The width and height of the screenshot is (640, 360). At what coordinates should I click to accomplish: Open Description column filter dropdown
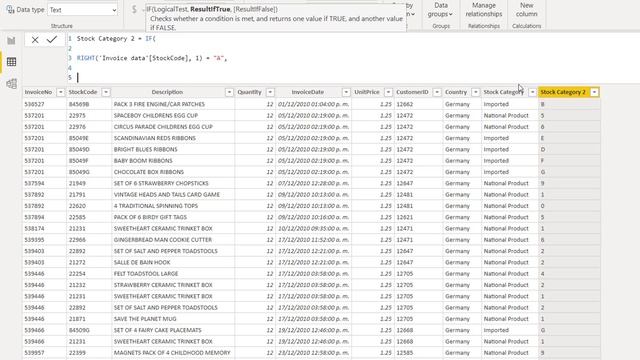(x=229, y=92)
